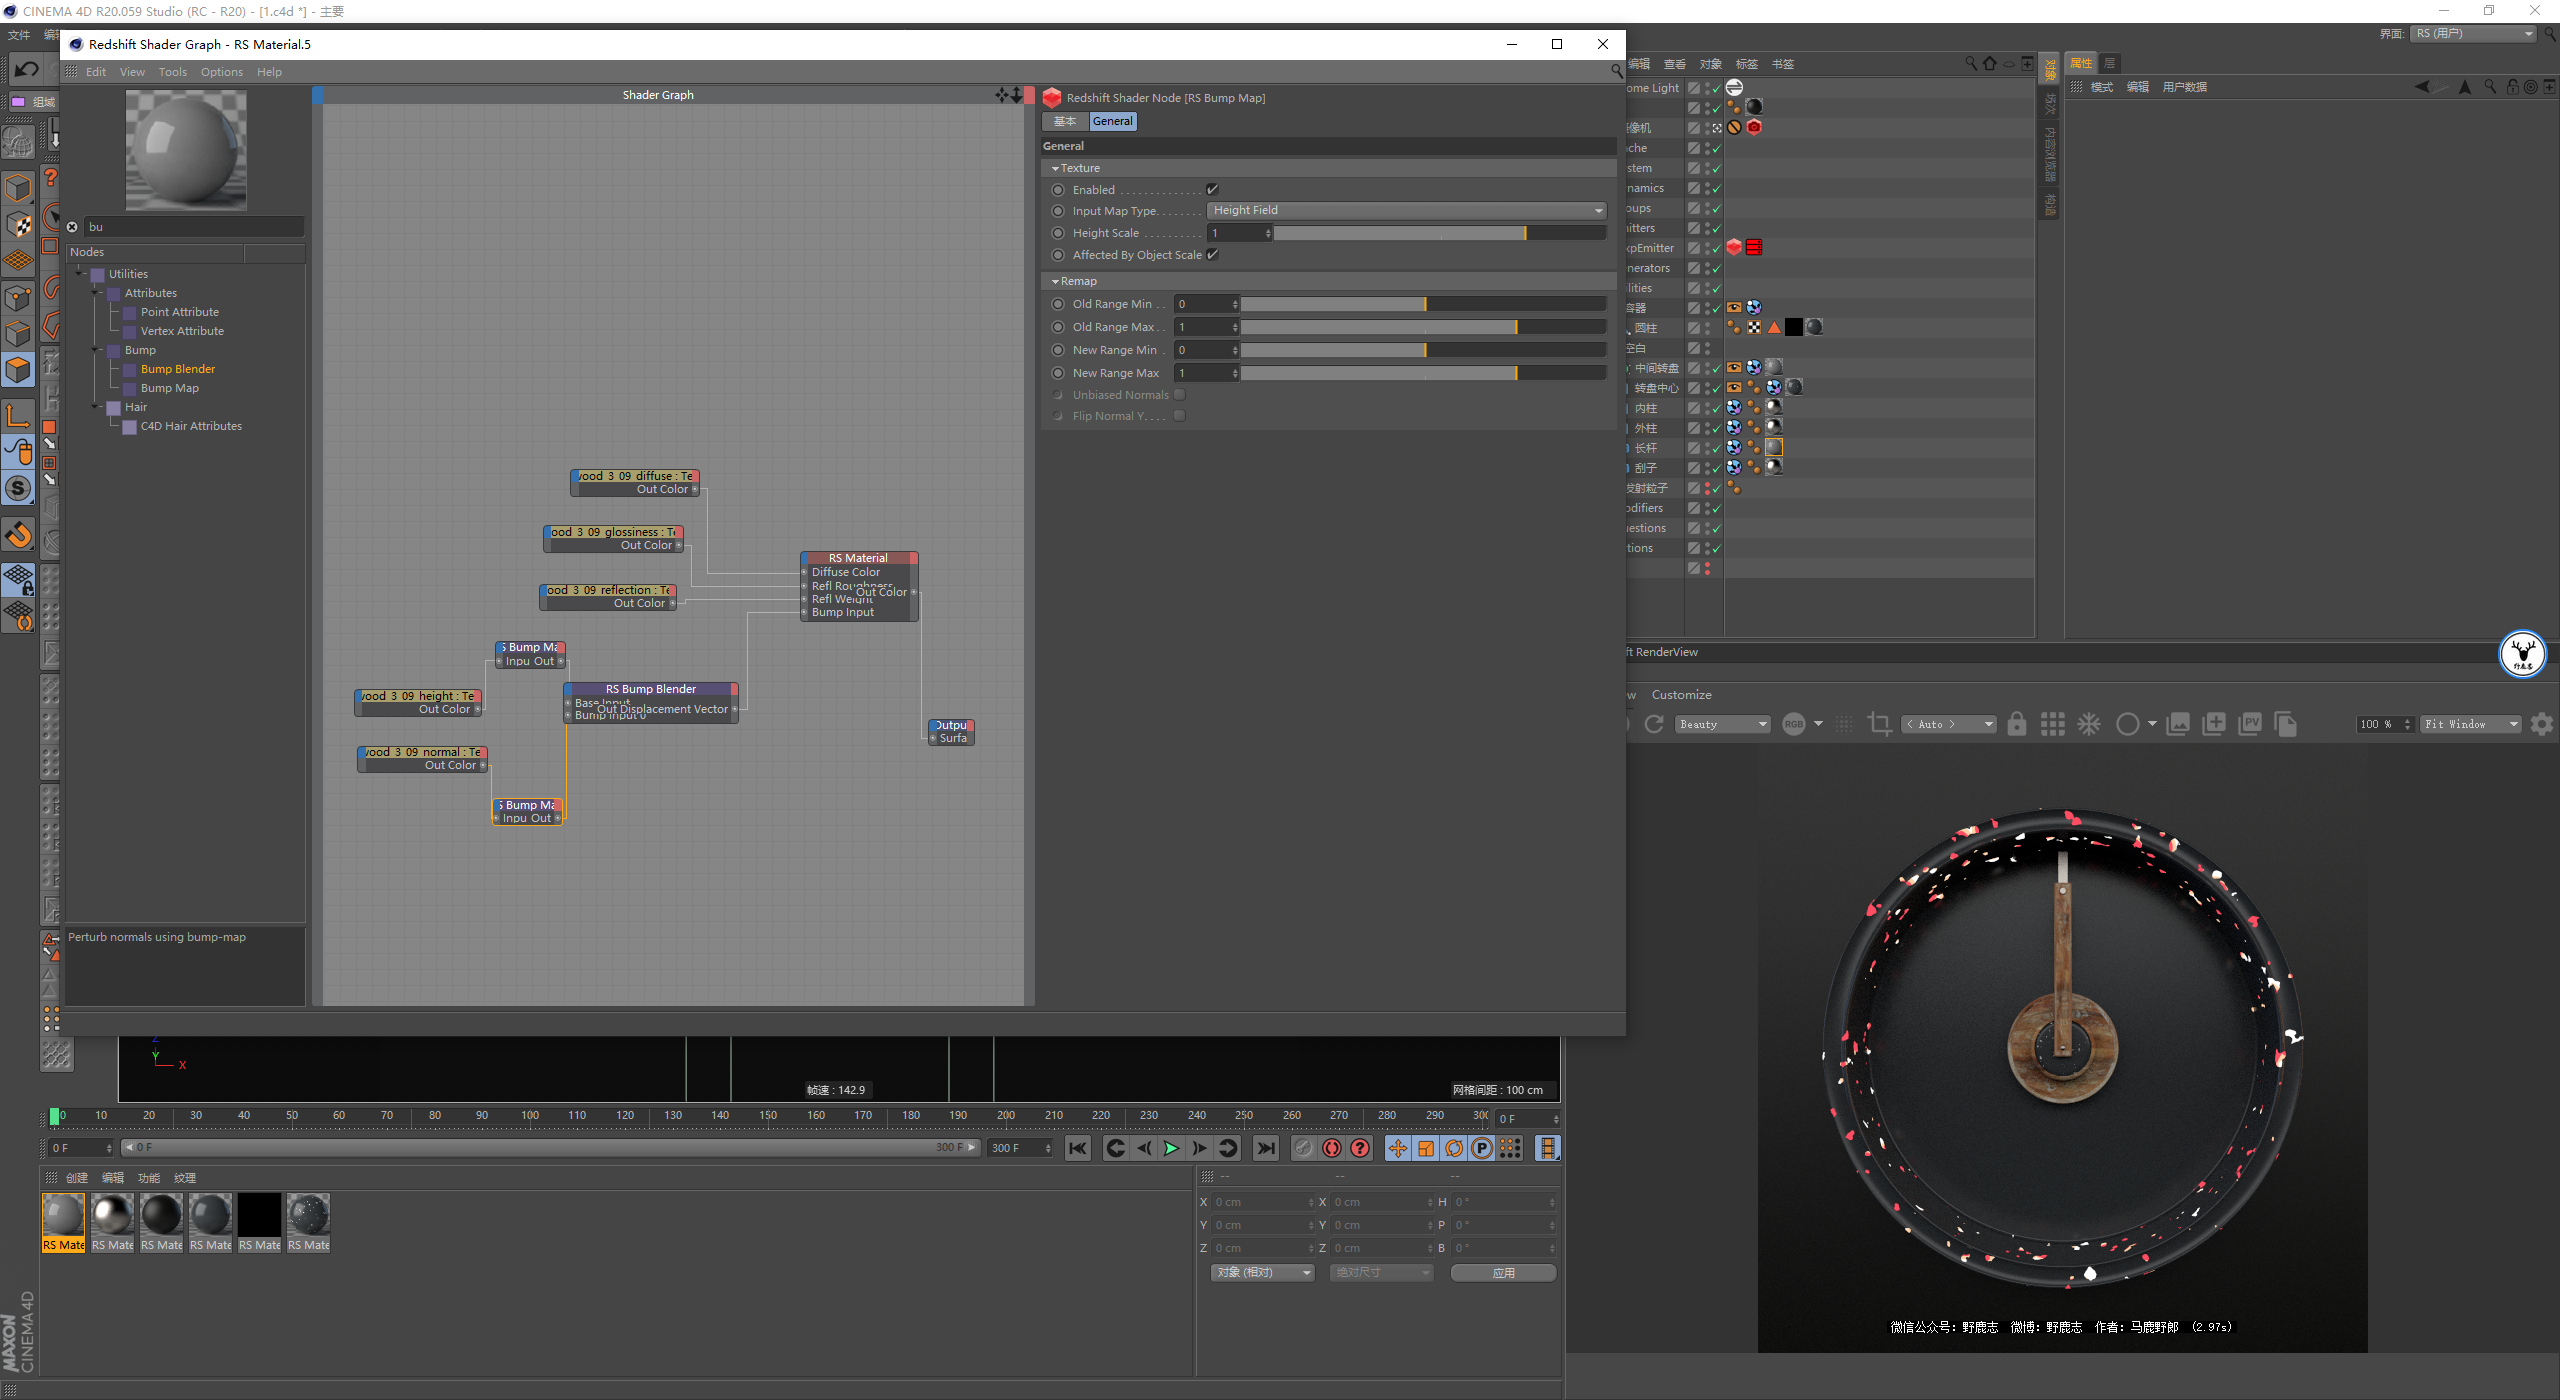The width and height of the screenshot is (2560, 1400).
Task: Click the Flip Normal Y checkbox
Action: click(1179, 416)
